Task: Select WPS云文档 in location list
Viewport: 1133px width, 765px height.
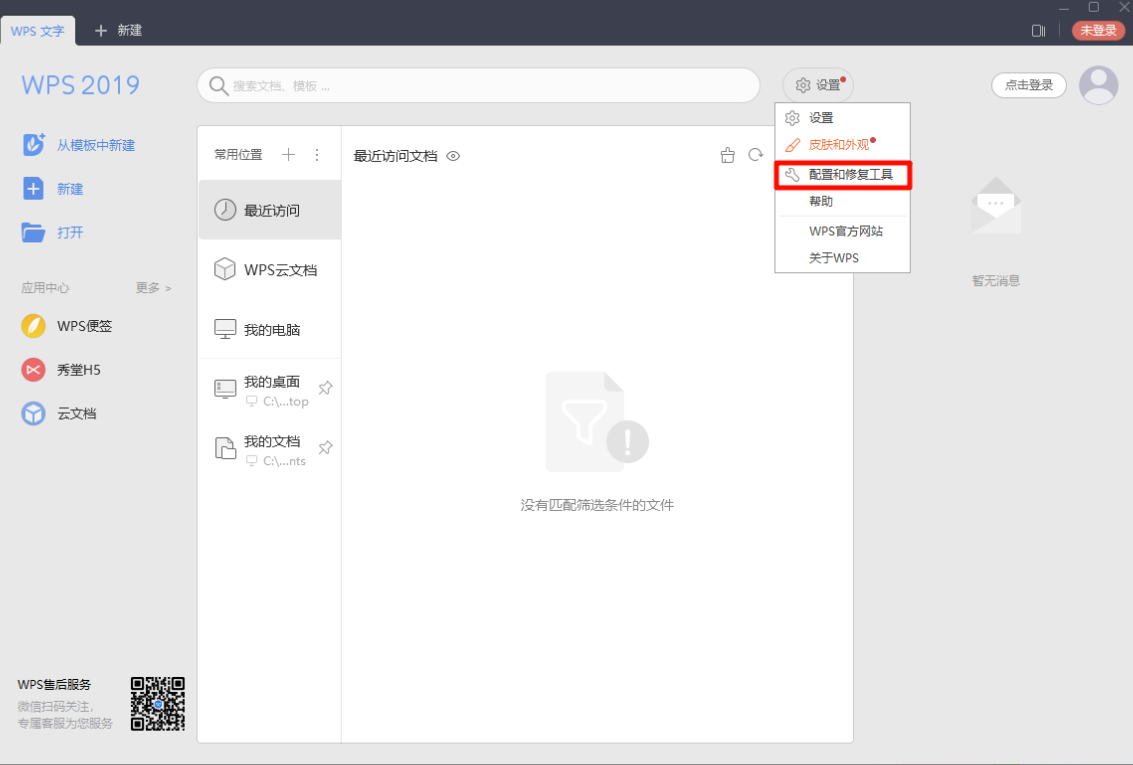Action: (270, 269)
